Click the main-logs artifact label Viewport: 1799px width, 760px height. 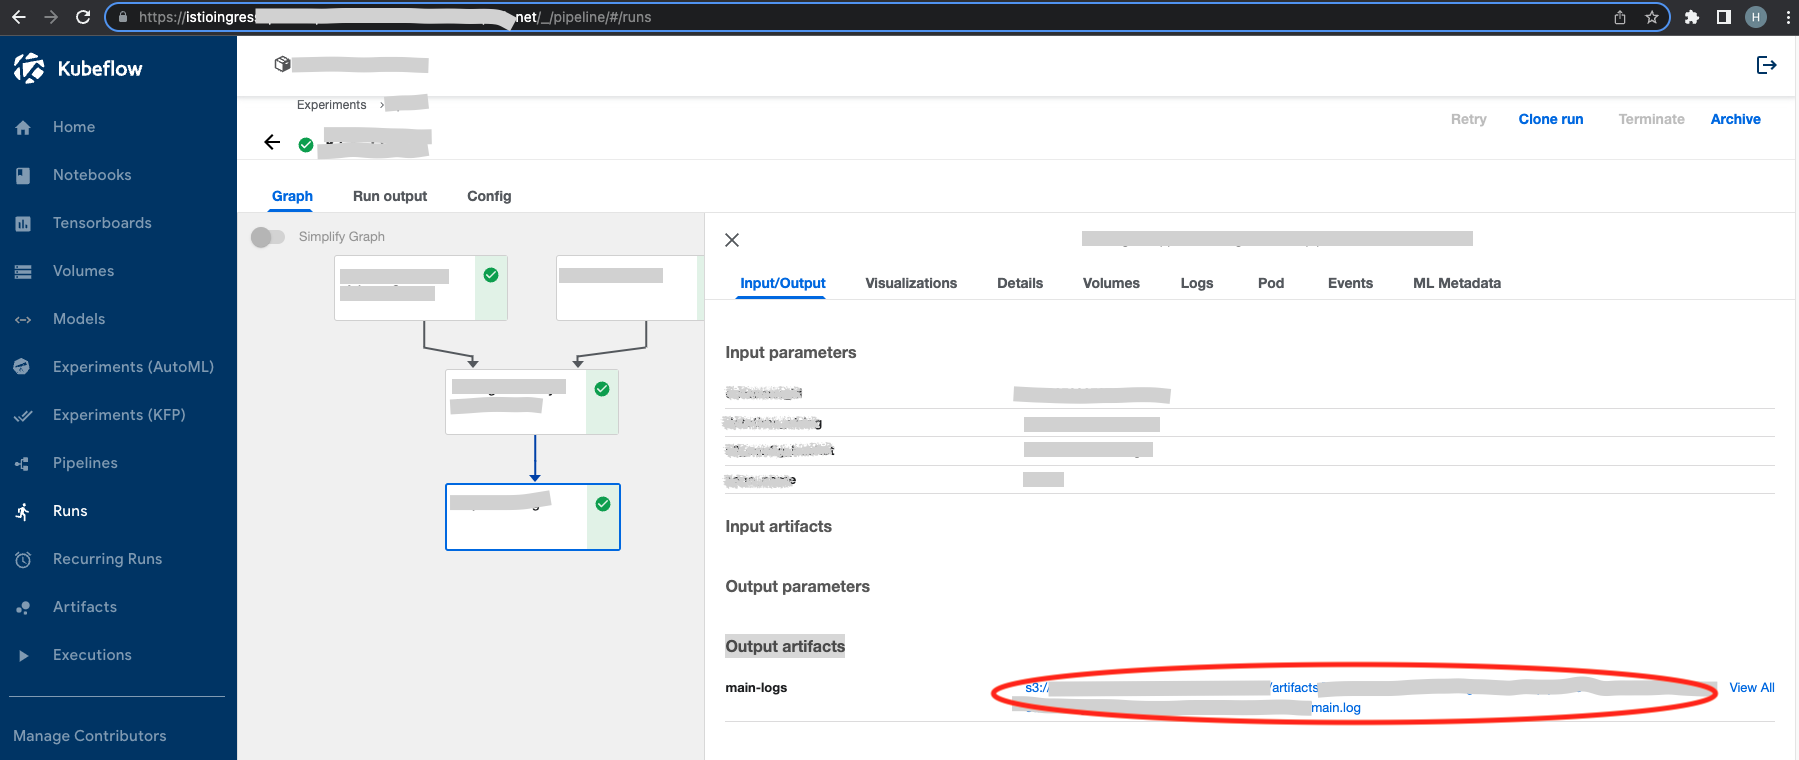[756, 688]
